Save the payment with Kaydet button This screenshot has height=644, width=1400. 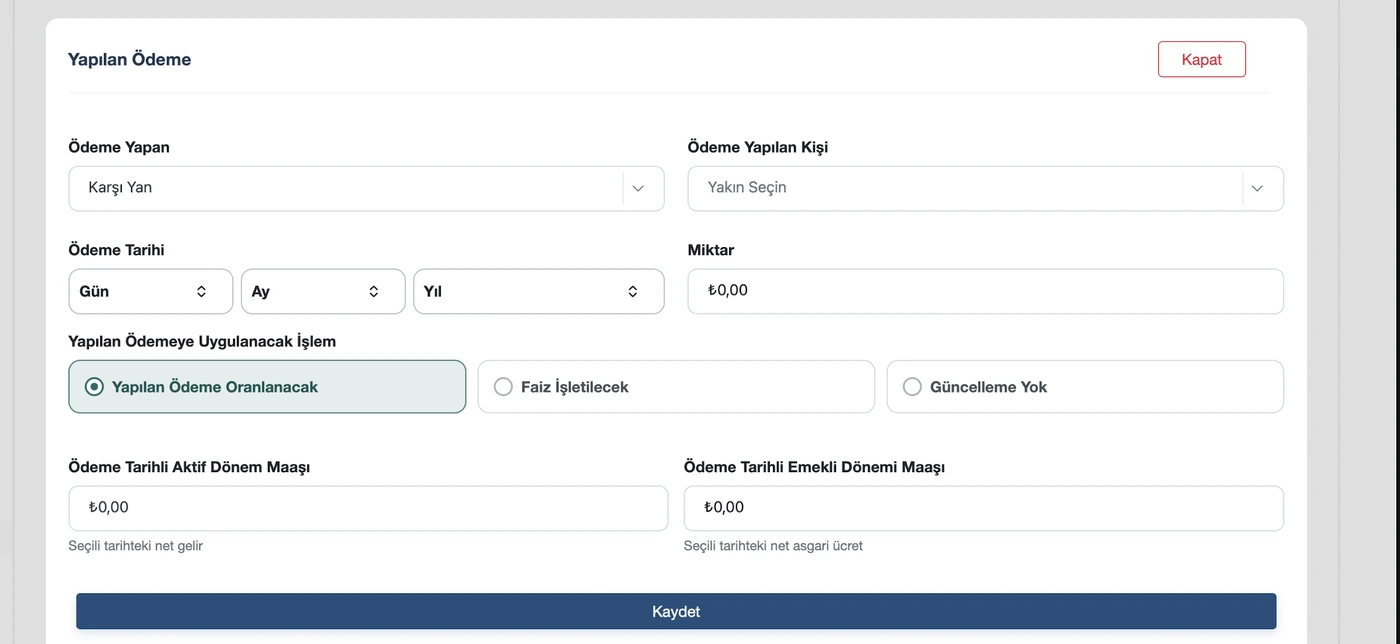pos(676,611)
